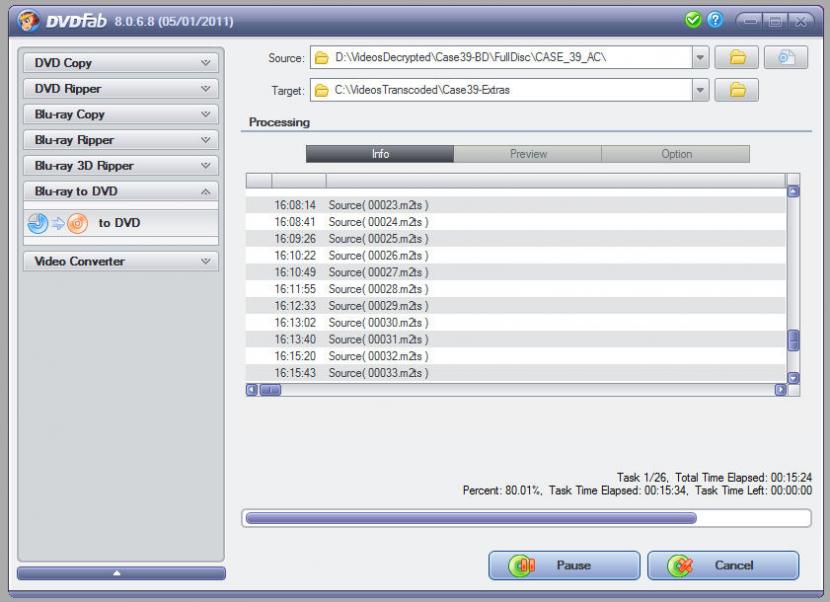This screenshot has height=602, width=830.
Task: Select the 'to DVD' mode item
Action: pyautogui.click(x=121, y=223)
